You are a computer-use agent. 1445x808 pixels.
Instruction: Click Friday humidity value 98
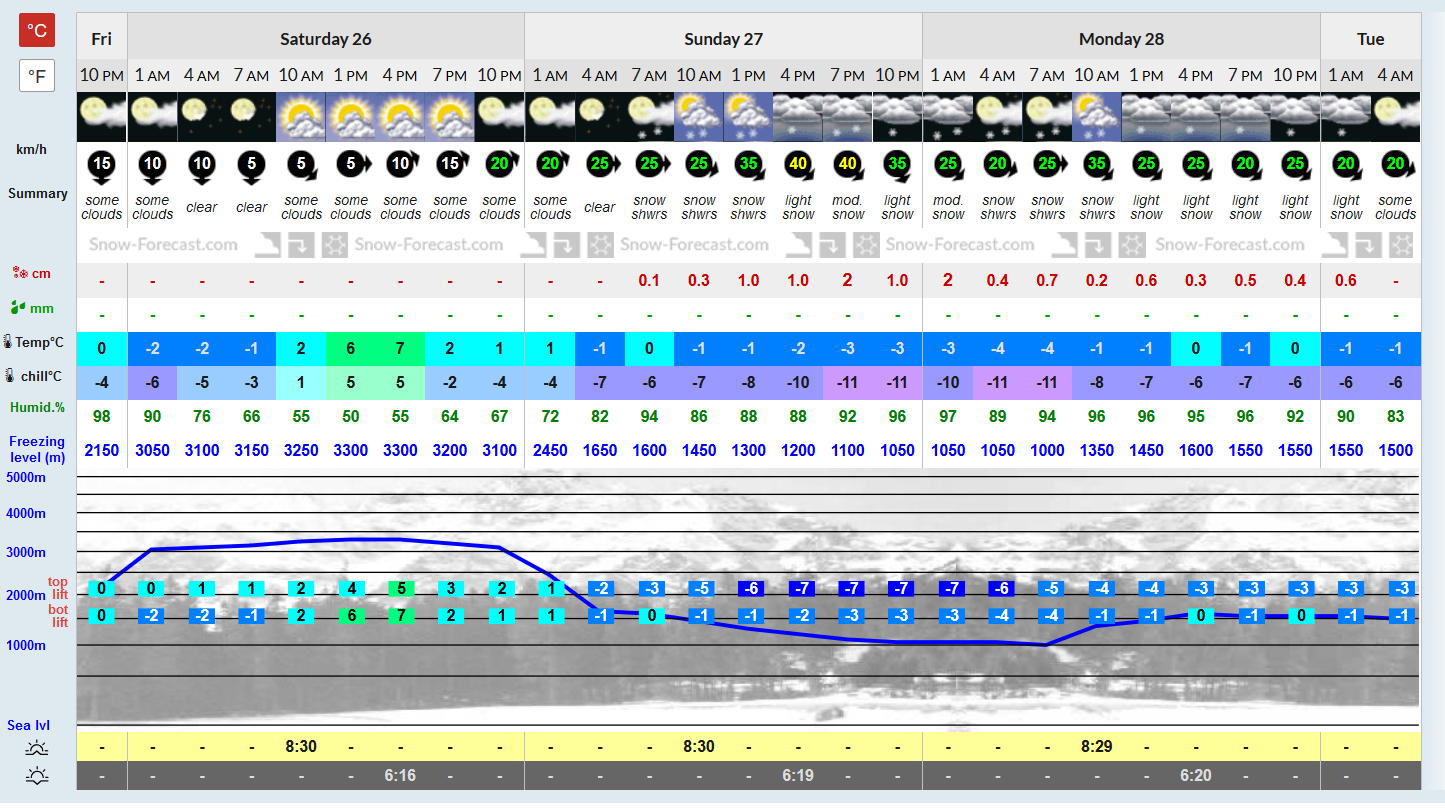(x=102, y=416)
